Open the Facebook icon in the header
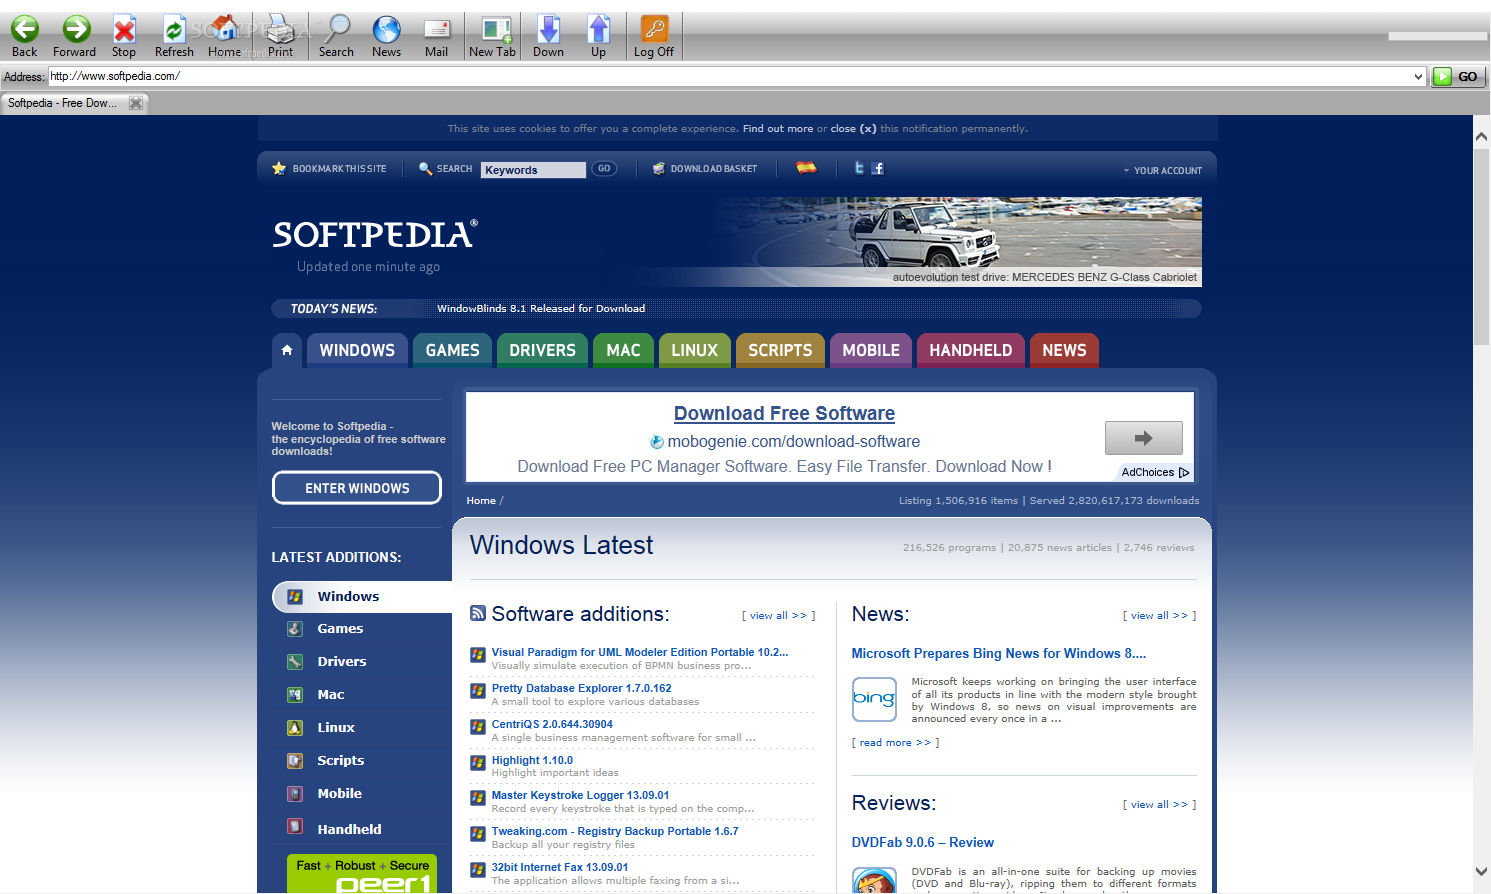 (x=877, y=169)
